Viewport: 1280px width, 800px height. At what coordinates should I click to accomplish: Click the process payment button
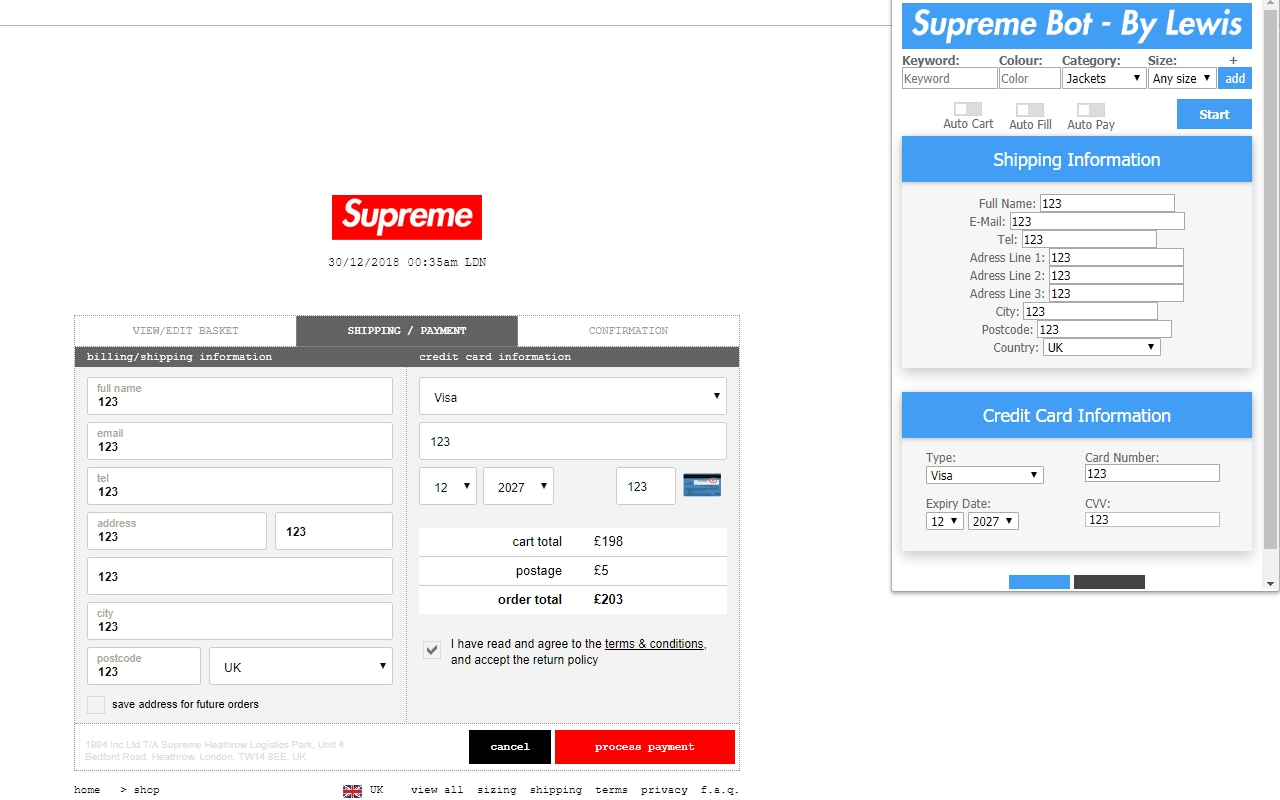pyautogui.click(x=645, y=747)
